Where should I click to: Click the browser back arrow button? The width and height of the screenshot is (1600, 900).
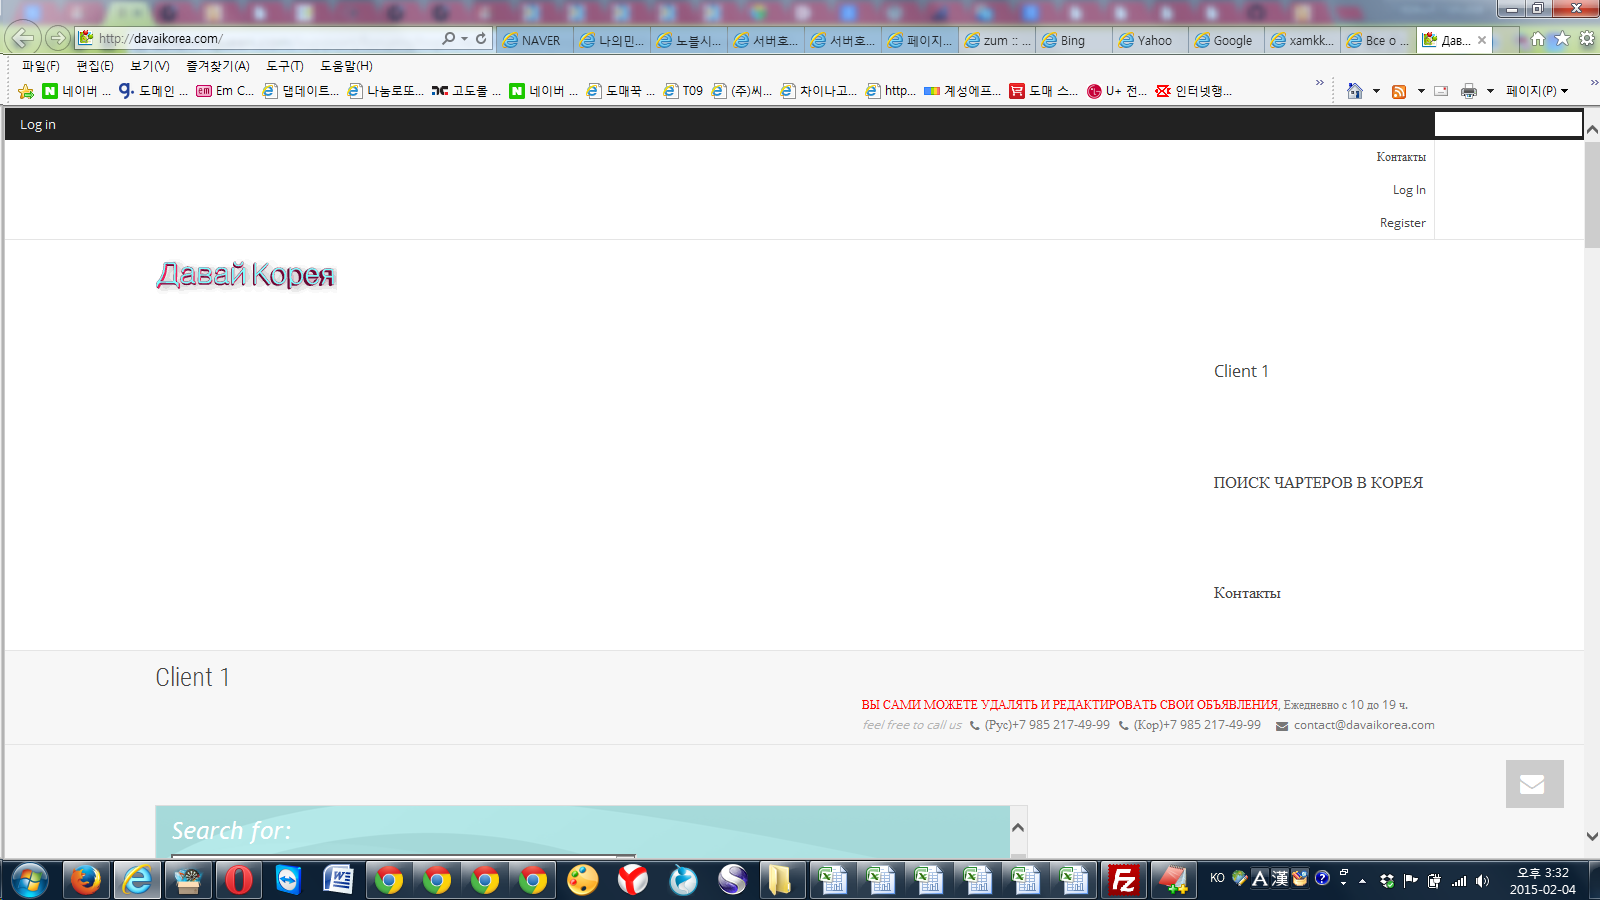(x=23, y=38)
